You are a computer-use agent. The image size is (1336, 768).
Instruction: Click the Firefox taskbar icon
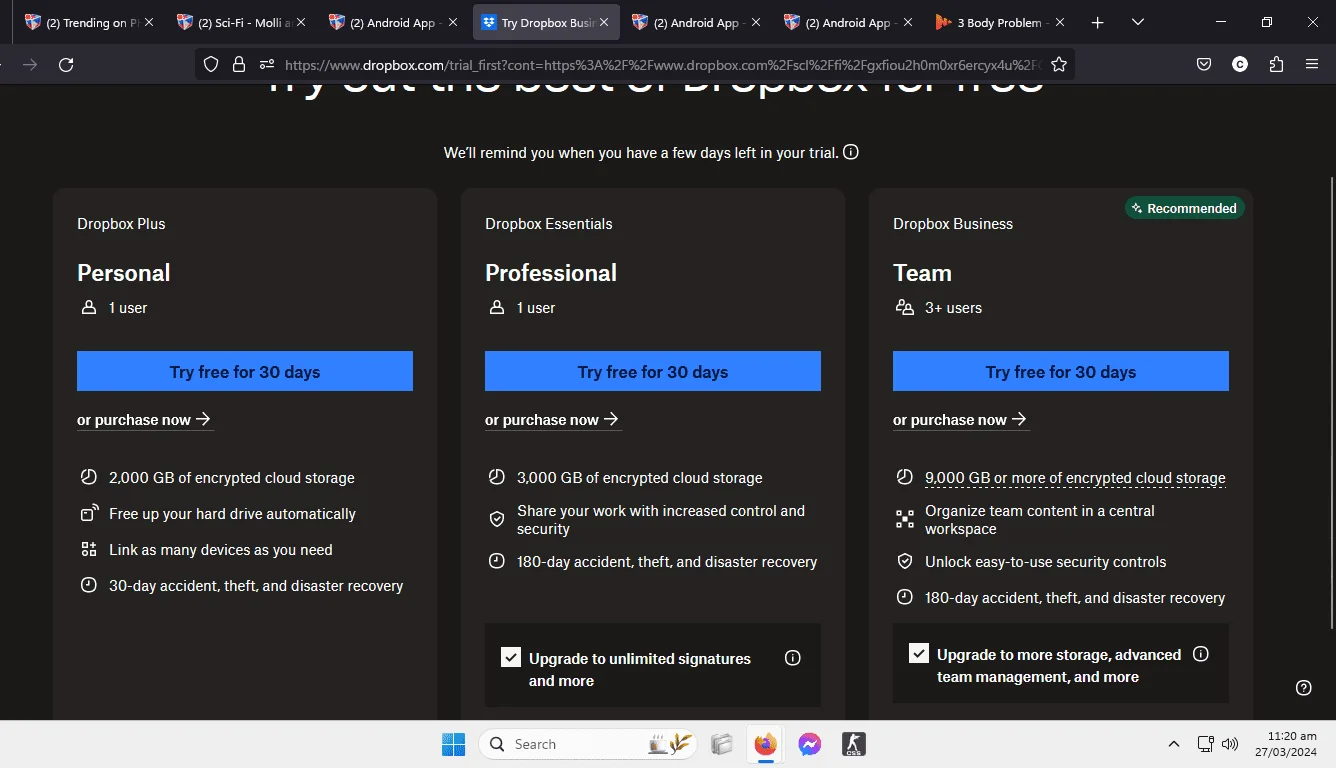[x=765, y=744]
